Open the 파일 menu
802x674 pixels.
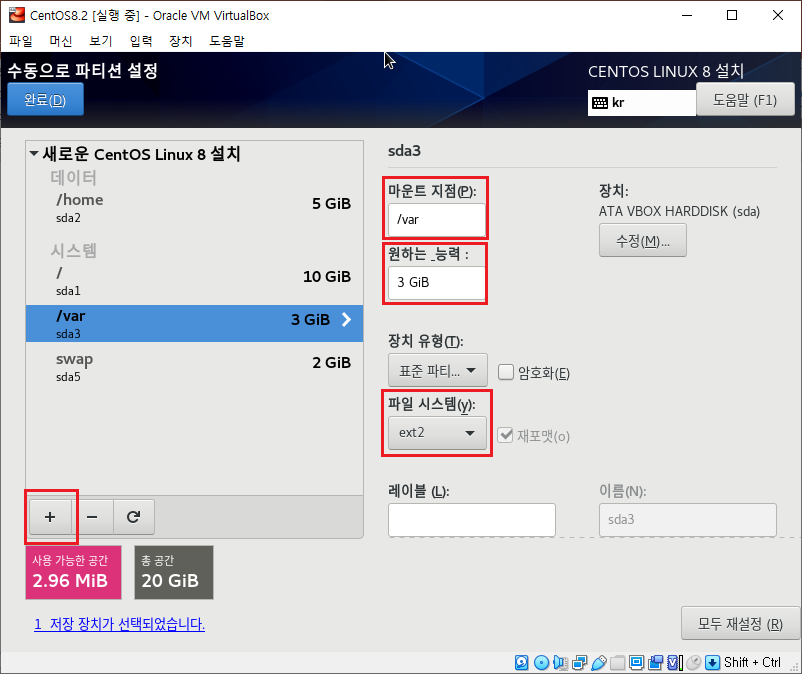tap(21, 41)
